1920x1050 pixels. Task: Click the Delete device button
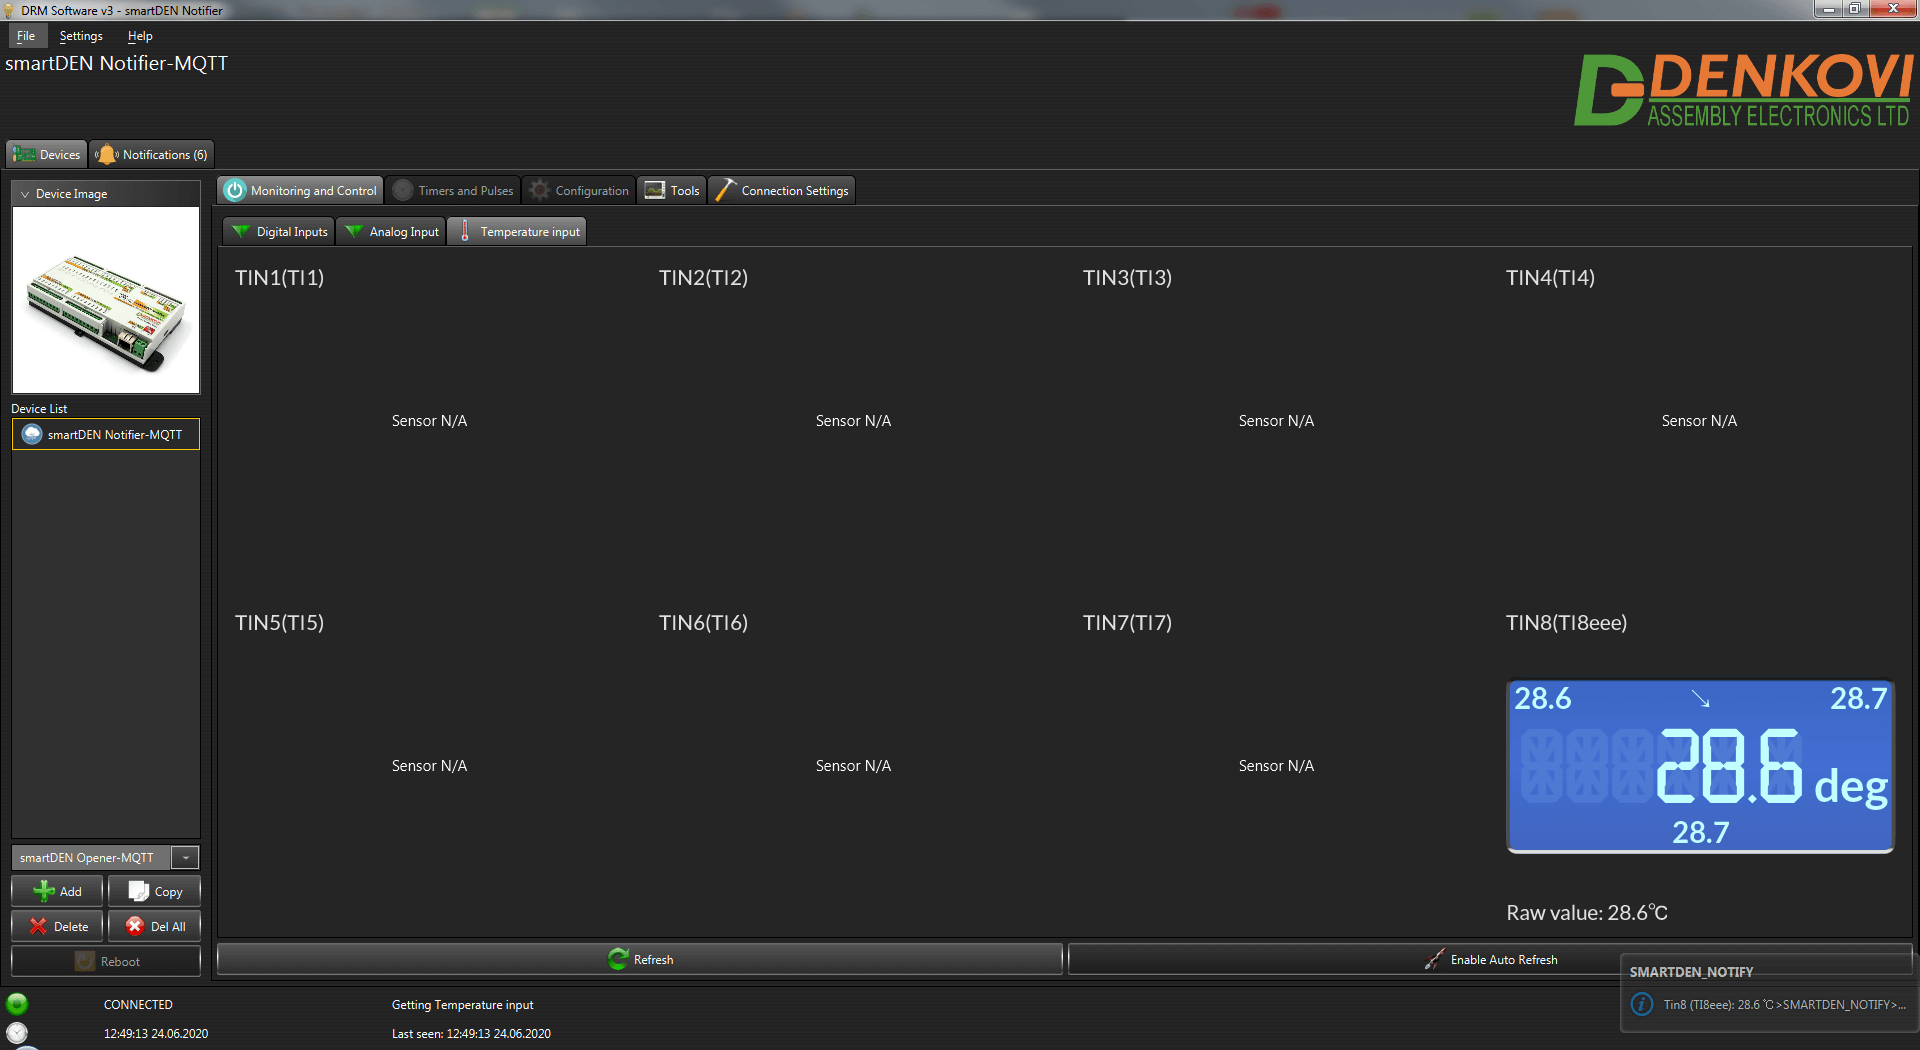click(x=58, y=926)
